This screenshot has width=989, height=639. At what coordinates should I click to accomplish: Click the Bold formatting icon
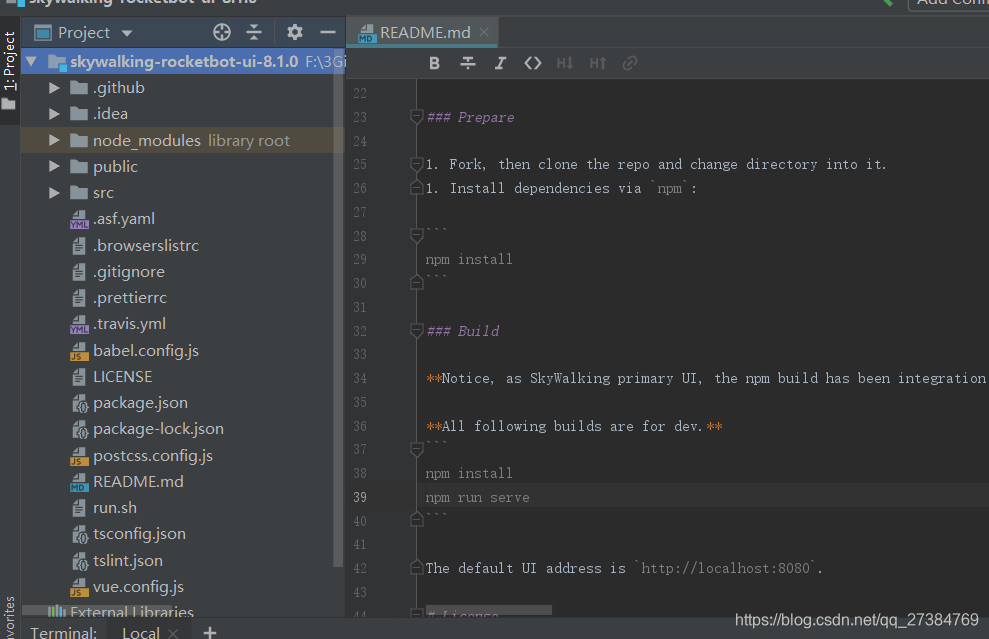click(x=434, y=63)
